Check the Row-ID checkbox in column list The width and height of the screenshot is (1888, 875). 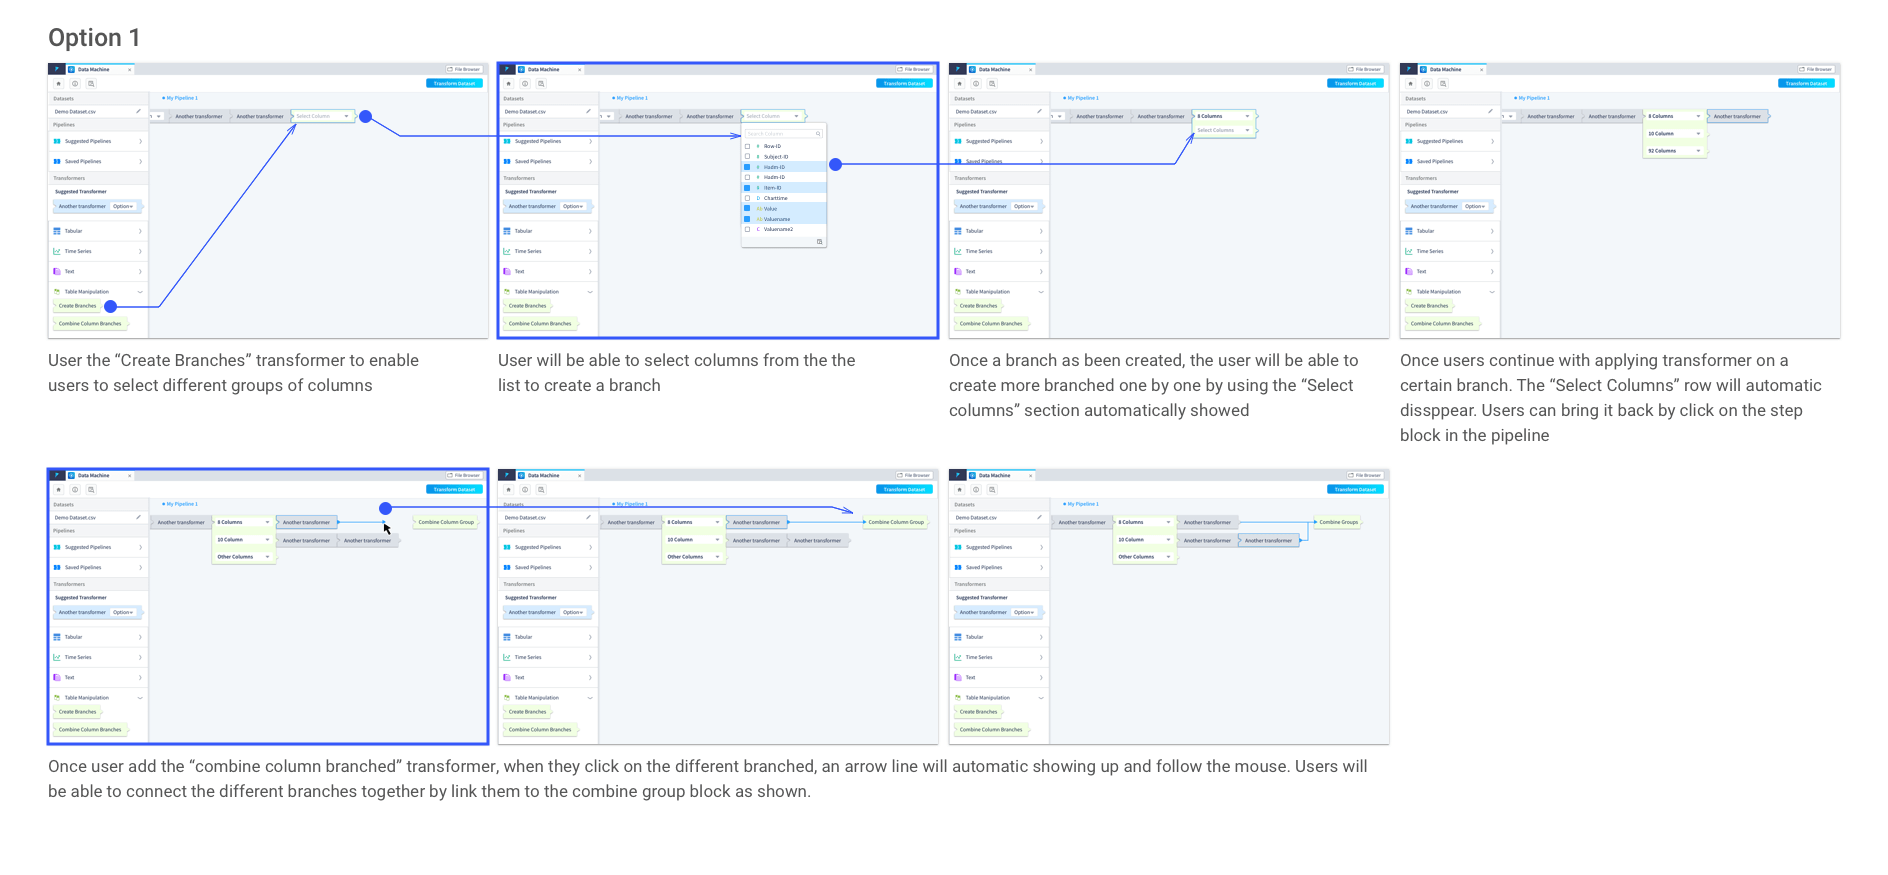(x=747, y=146)
